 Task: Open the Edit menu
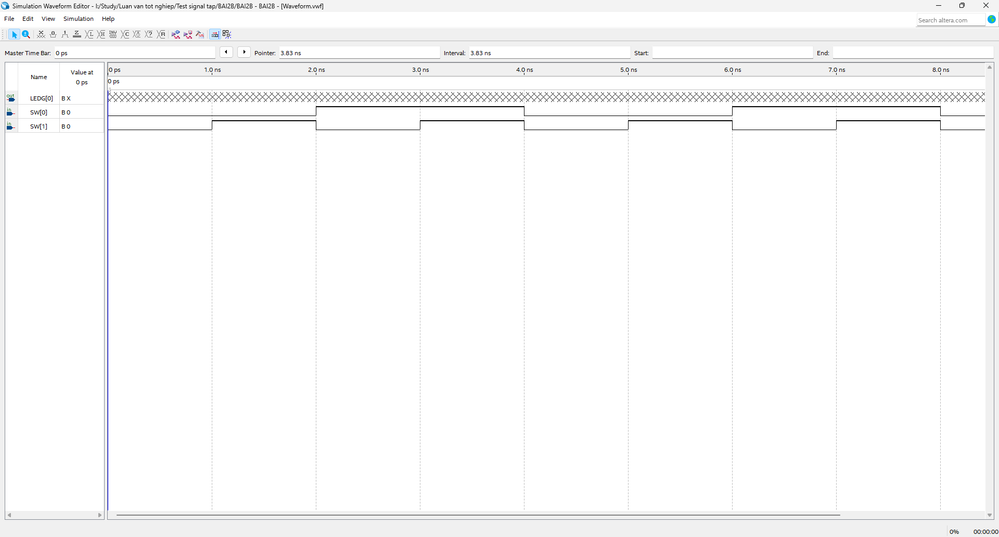[27, 19]
